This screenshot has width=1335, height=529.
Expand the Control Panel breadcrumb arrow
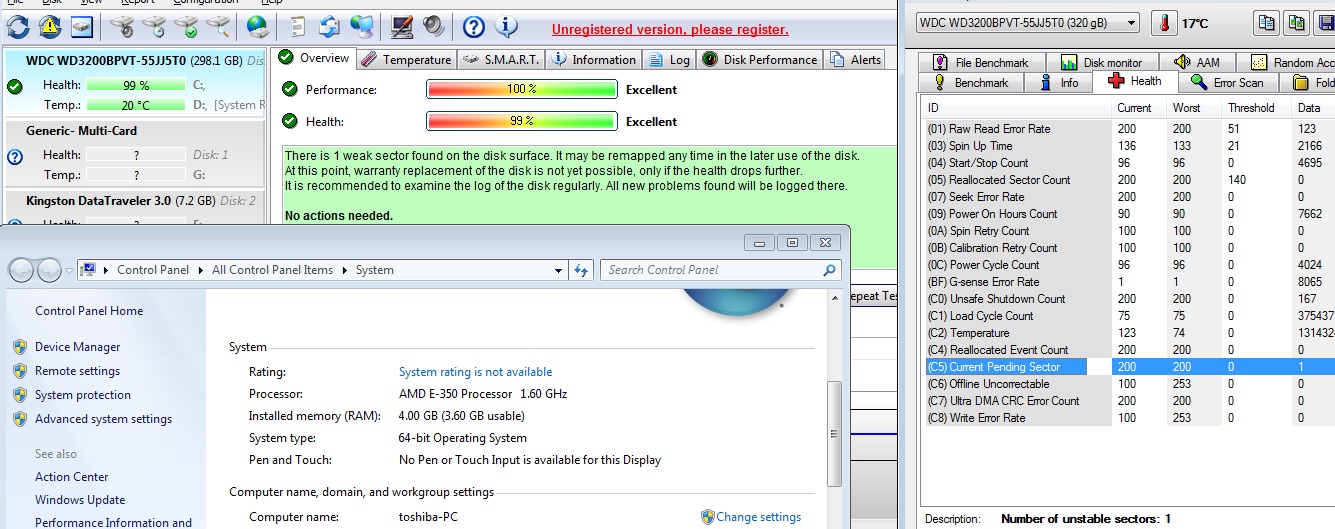pyautogui.click(x=200, y=270)
